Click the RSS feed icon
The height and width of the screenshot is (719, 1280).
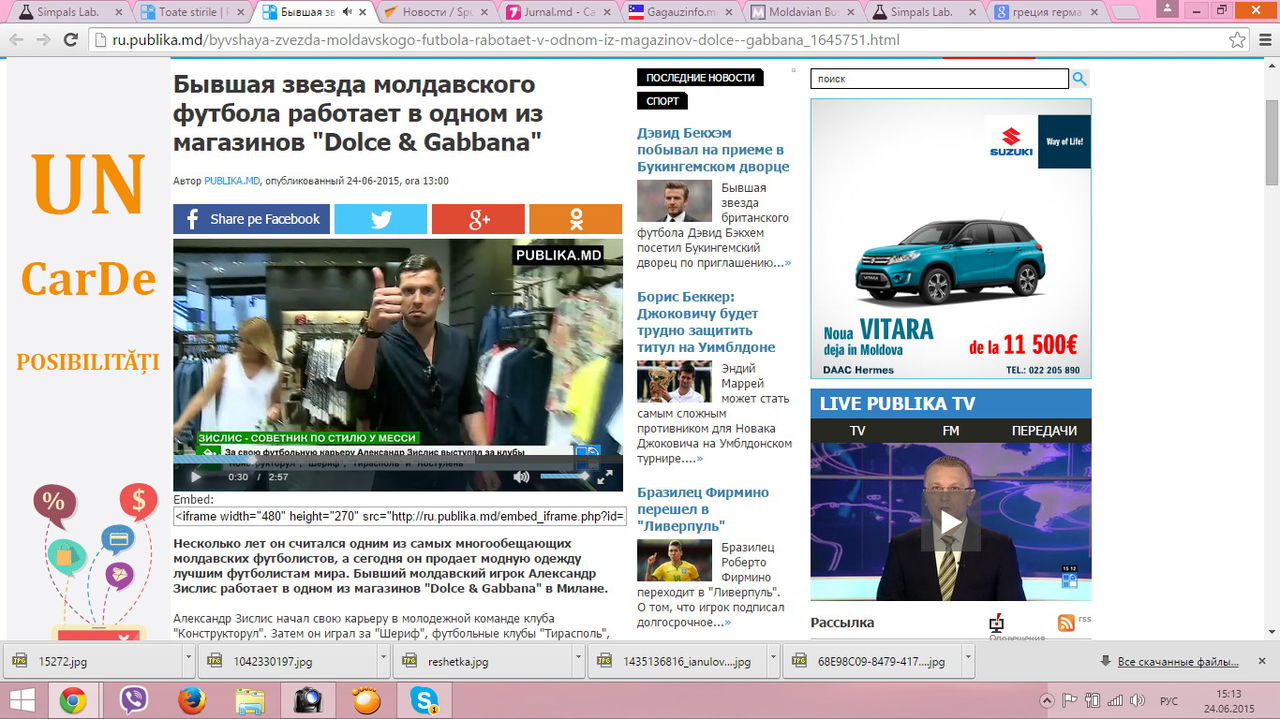click(1066, 621)
